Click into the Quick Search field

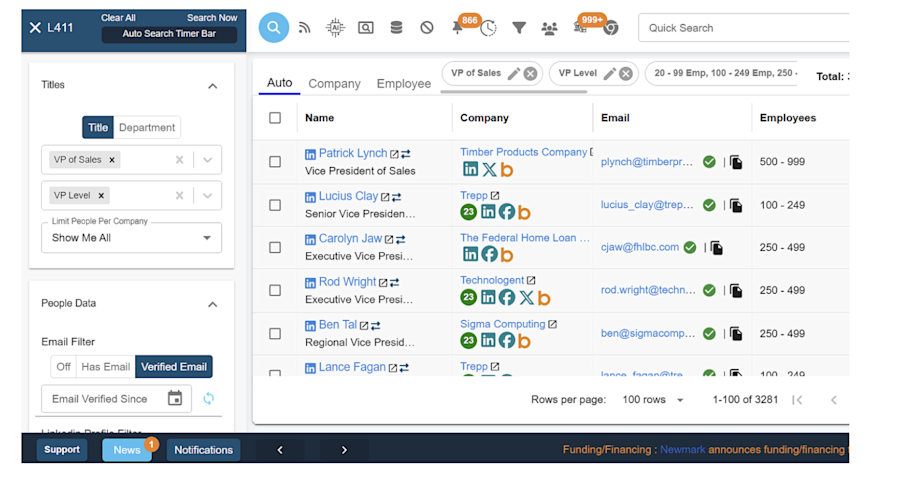point(743,28)
